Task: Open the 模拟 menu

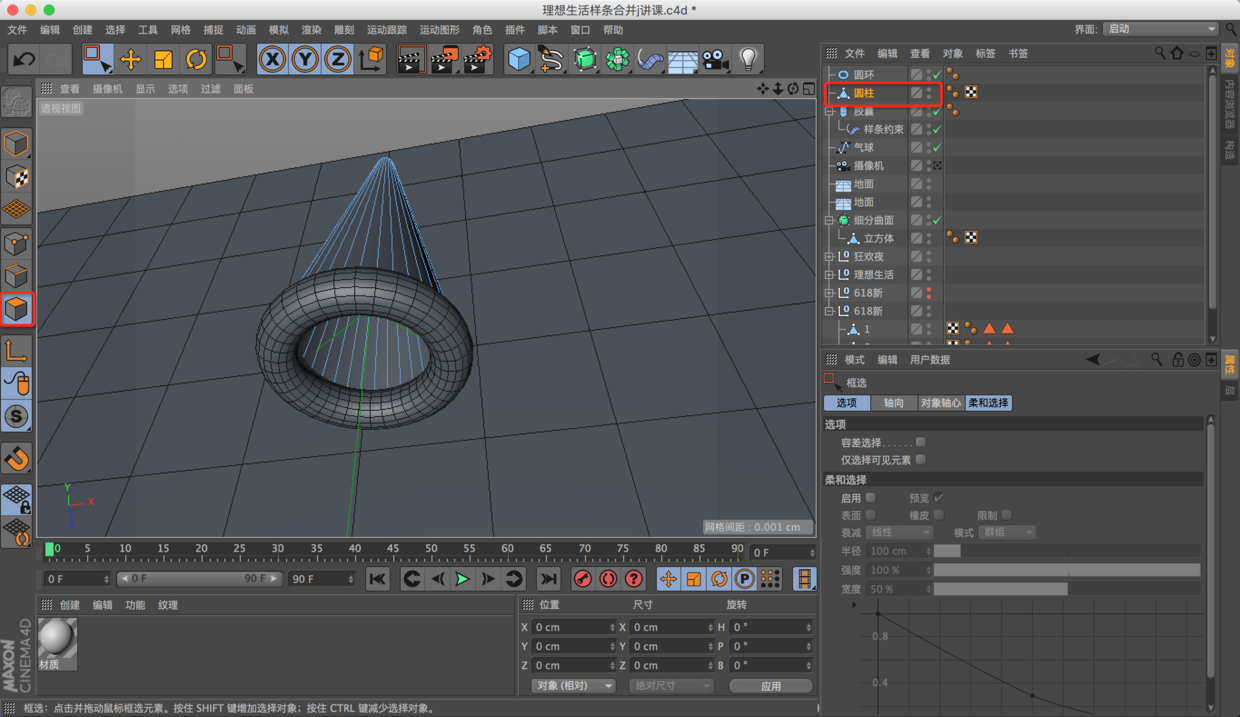Action: click(x=279, y=30)
